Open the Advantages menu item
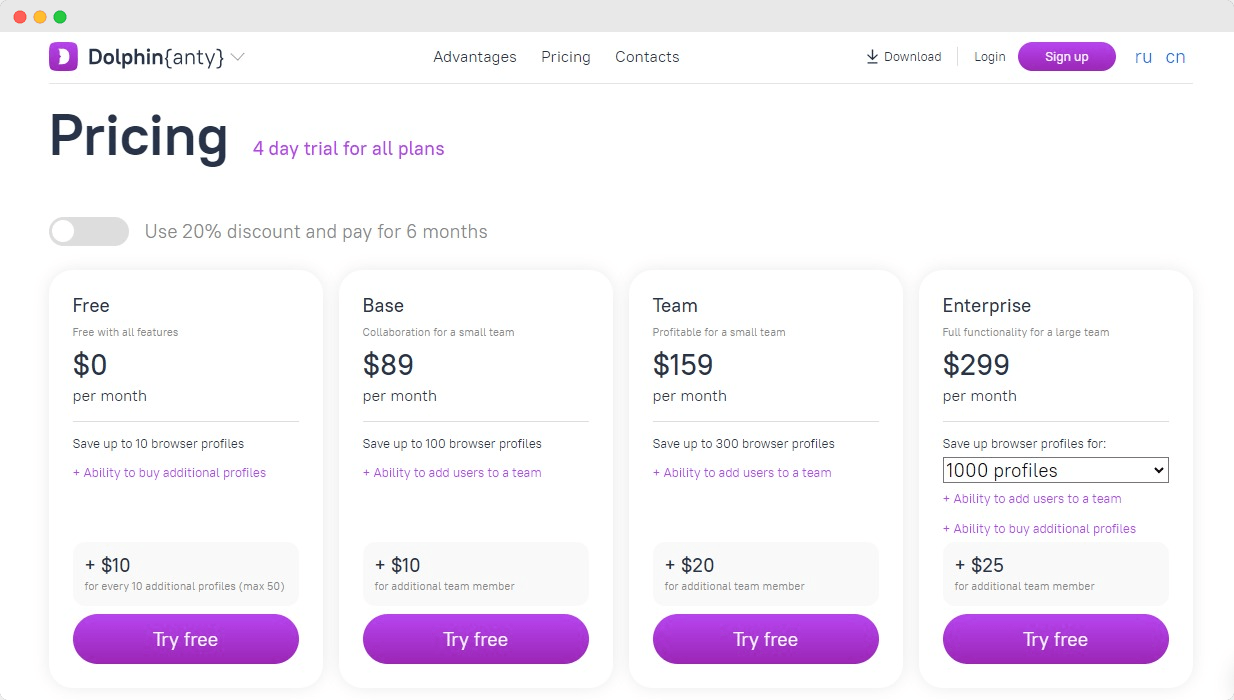Viewport: 1234px width, 700px height. point(475,57)
